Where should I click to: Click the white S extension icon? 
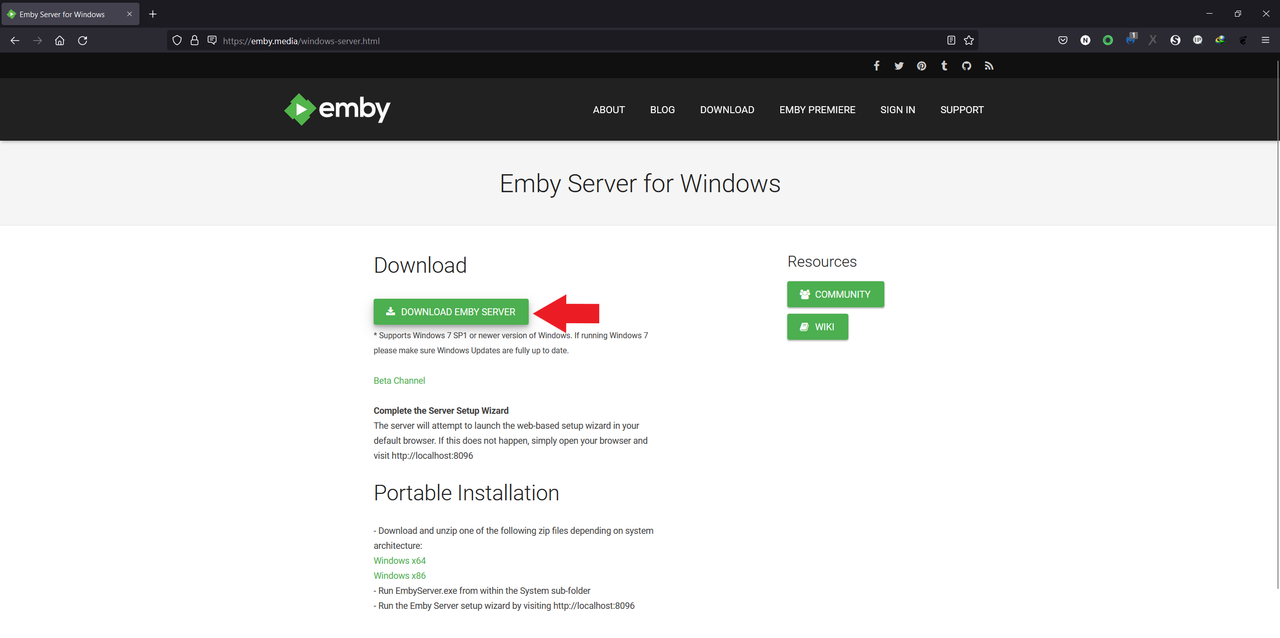[1175, 41]
